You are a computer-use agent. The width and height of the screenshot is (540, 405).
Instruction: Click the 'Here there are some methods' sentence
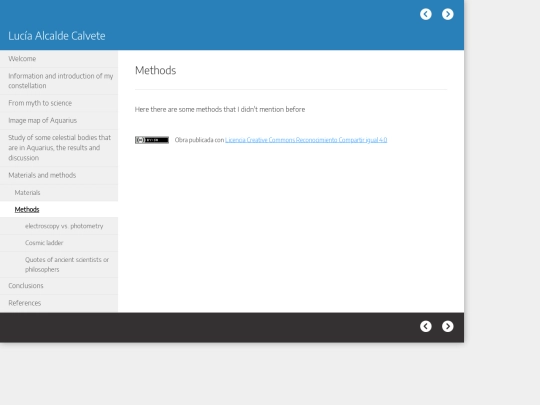[x=220, y=110]
